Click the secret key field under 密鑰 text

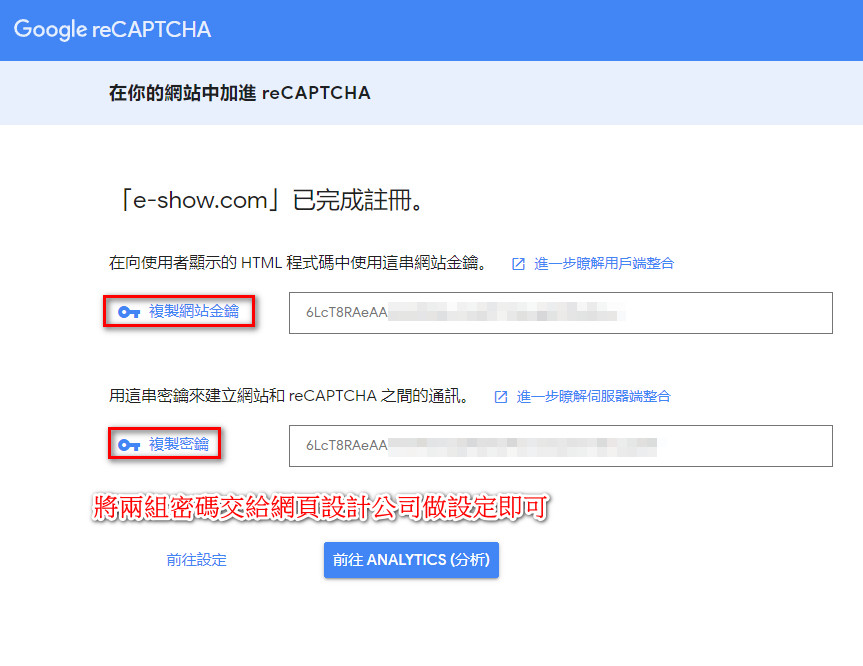click(x=560, y=446)
